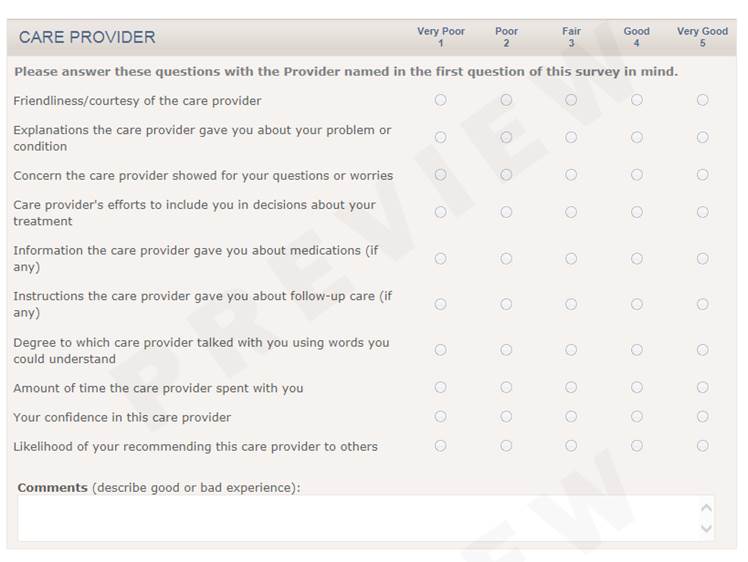Choose Very Good for words you could understand
The image size is (748, 562).
(x=702, y=350)
